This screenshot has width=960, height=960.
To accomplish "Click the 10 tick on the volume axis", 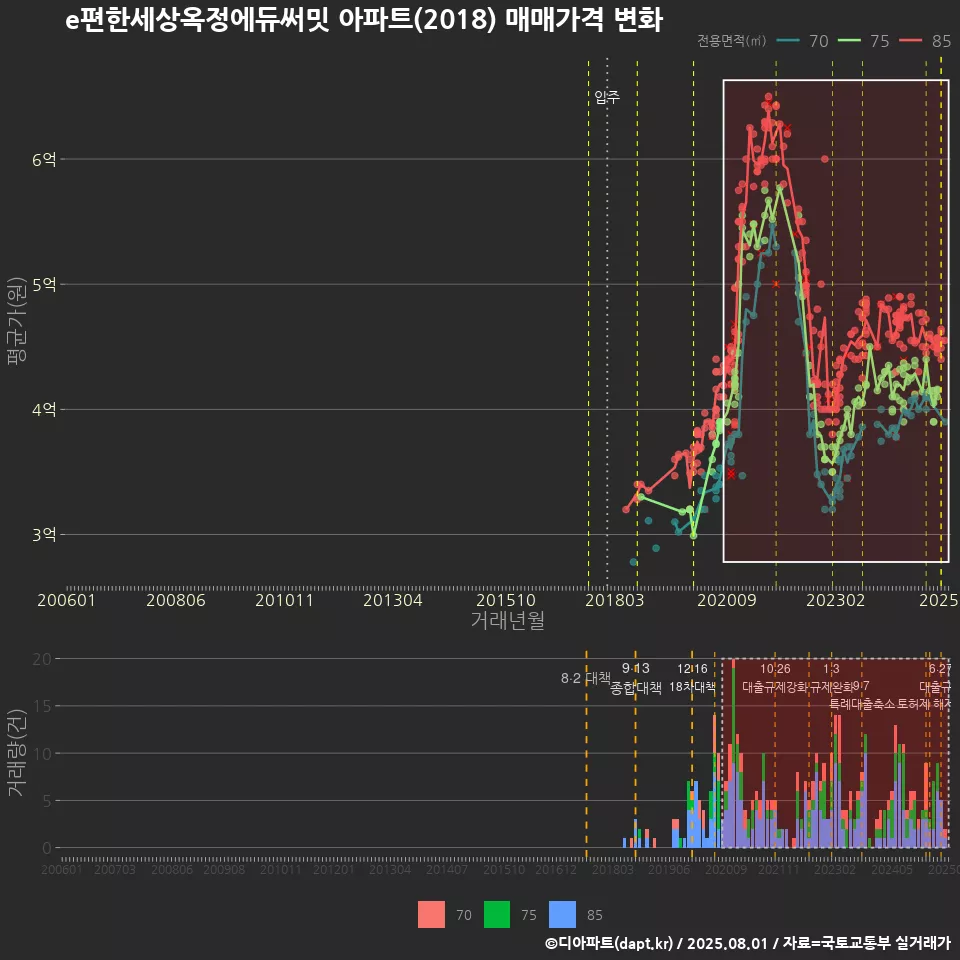I will pyautogui.click(x=42, y=753).
